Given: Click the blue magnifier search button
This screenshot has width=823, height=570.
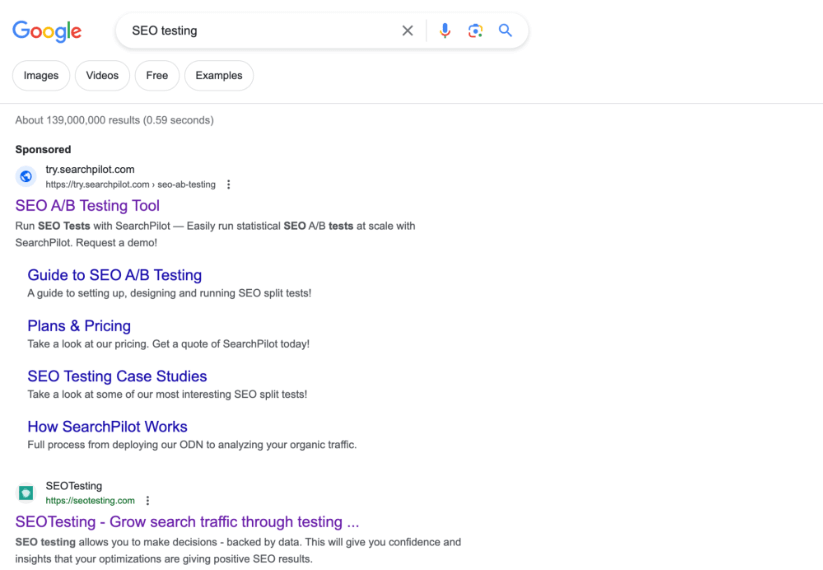Looking at the screenshot, I should (505, 31).
